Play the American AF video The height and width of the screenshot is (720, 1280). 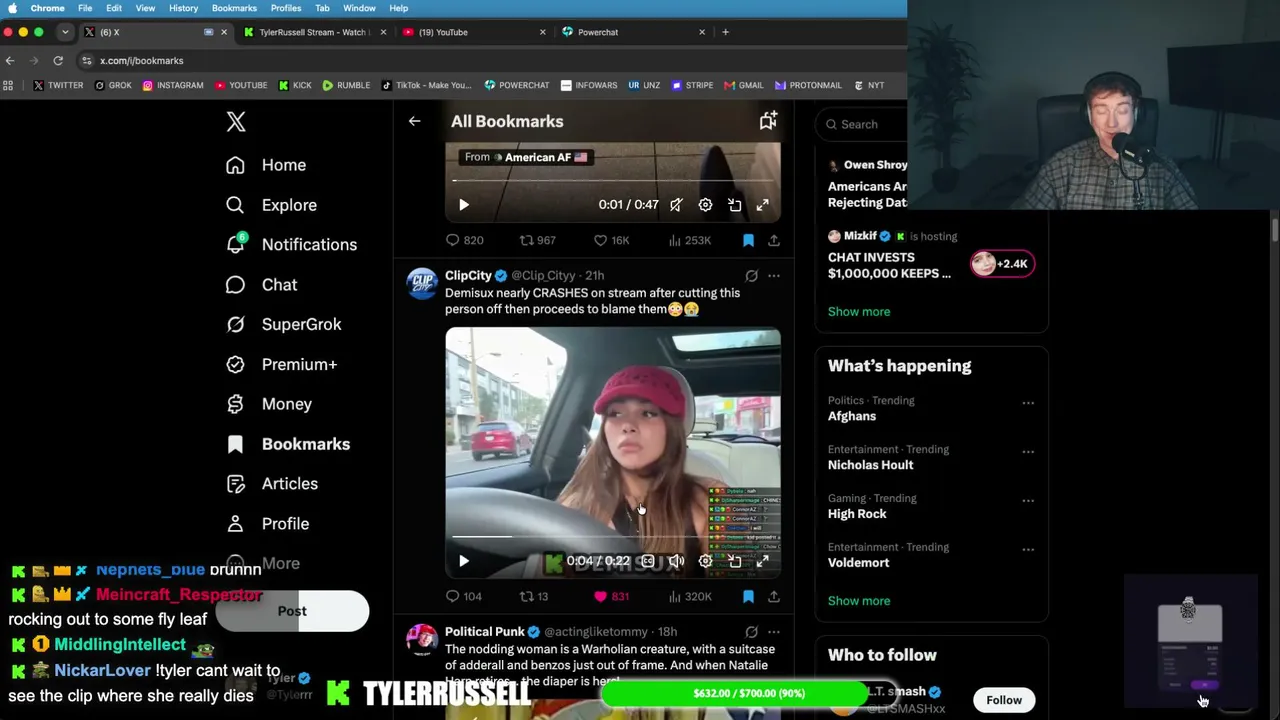[464, 205]
